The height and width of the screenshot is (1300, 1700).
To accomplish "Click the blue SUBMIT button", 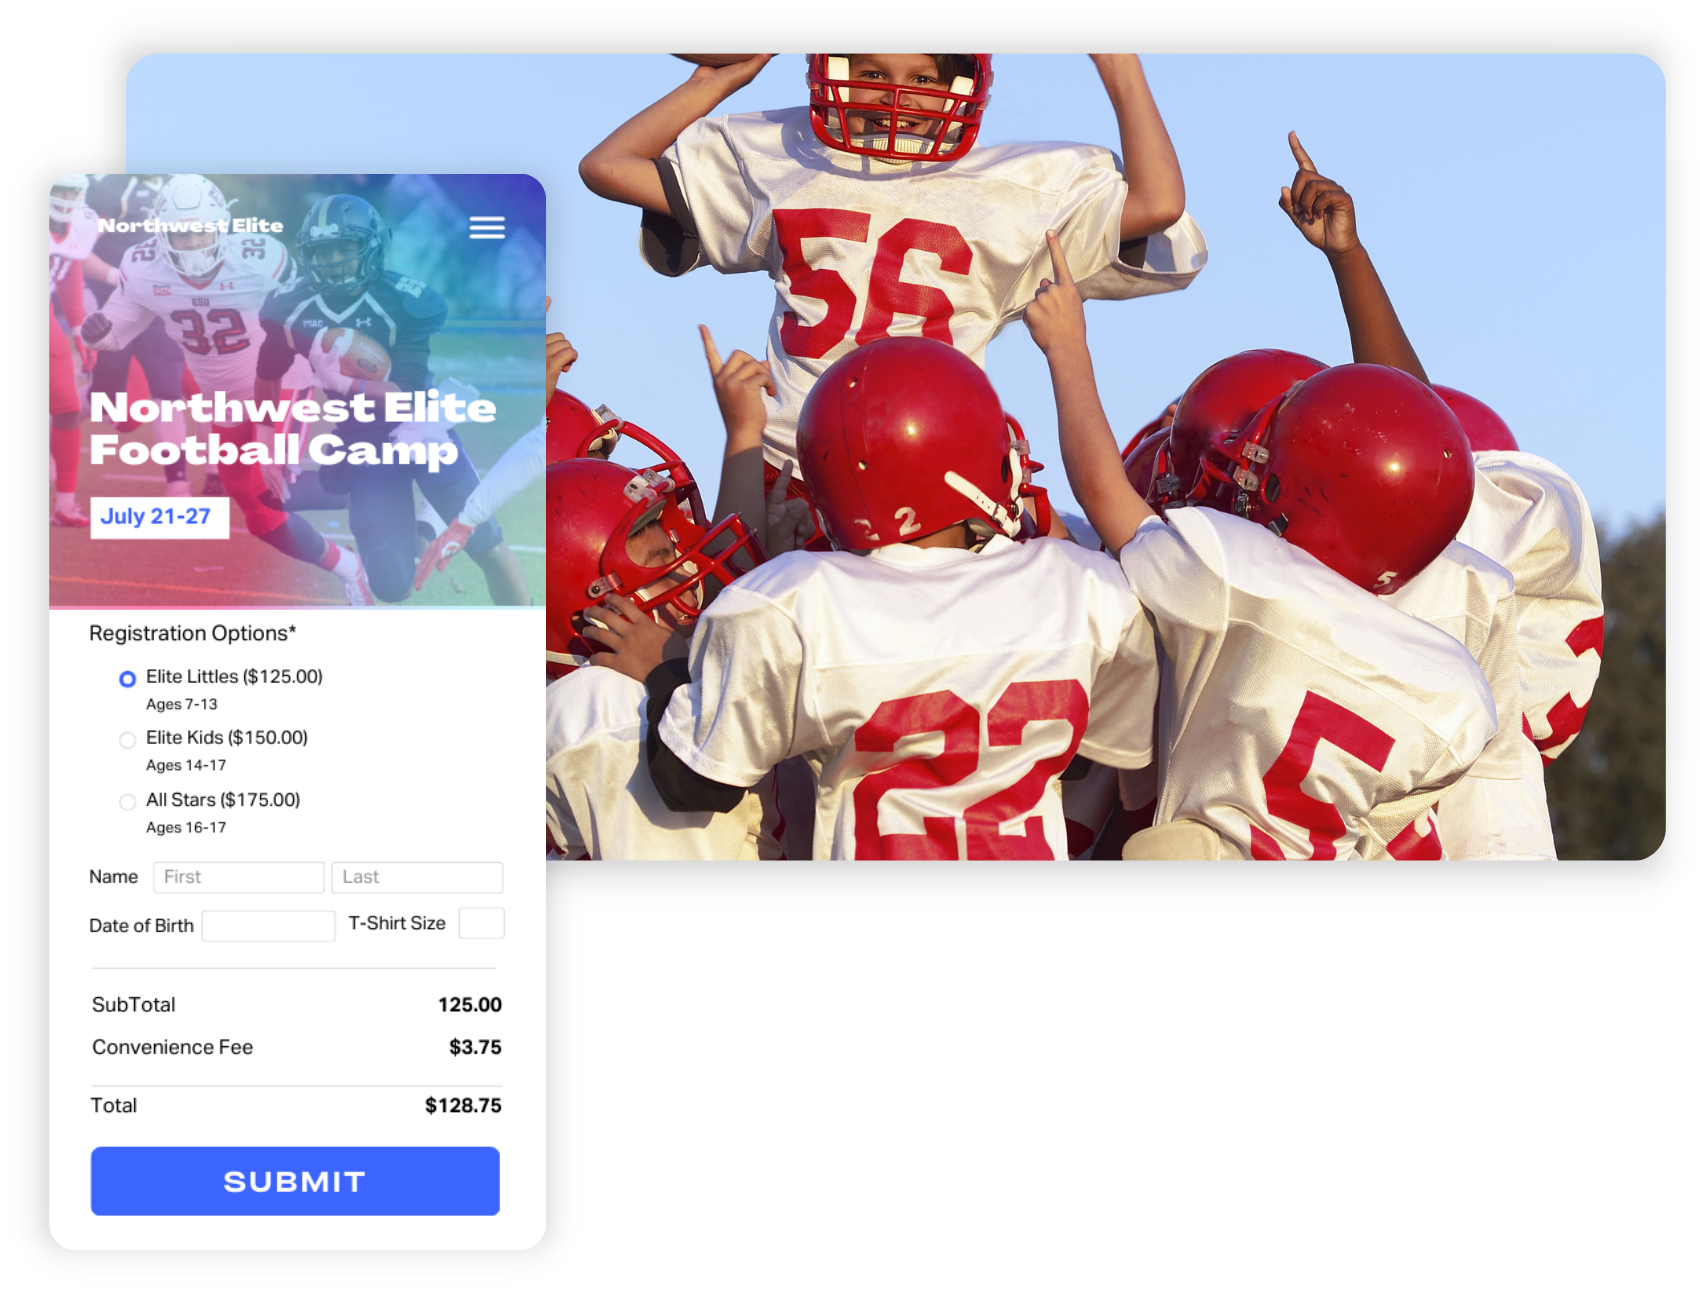I will click(295, 1181).
